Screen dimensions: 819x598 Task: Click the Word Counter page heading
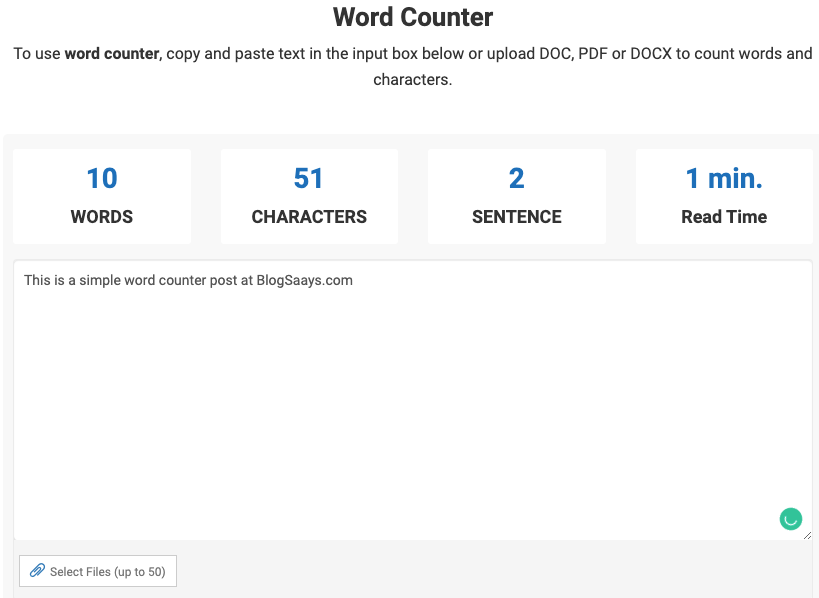click(412, 17)
